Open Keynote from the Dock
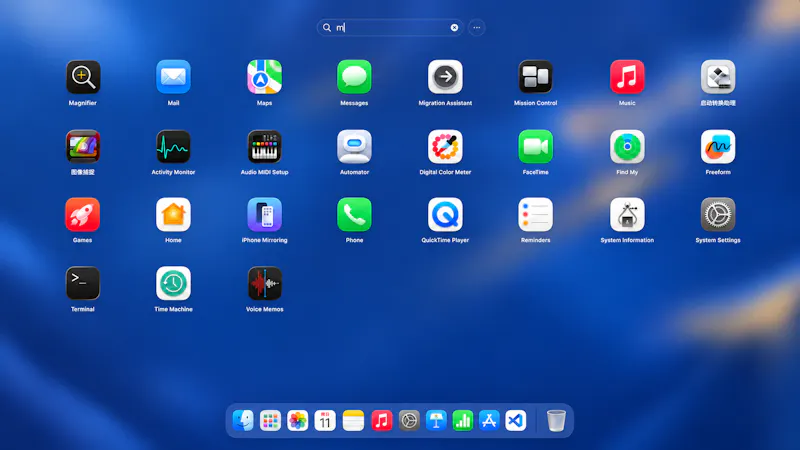Viewport: 800px width, 450px height. pos(436,420)
